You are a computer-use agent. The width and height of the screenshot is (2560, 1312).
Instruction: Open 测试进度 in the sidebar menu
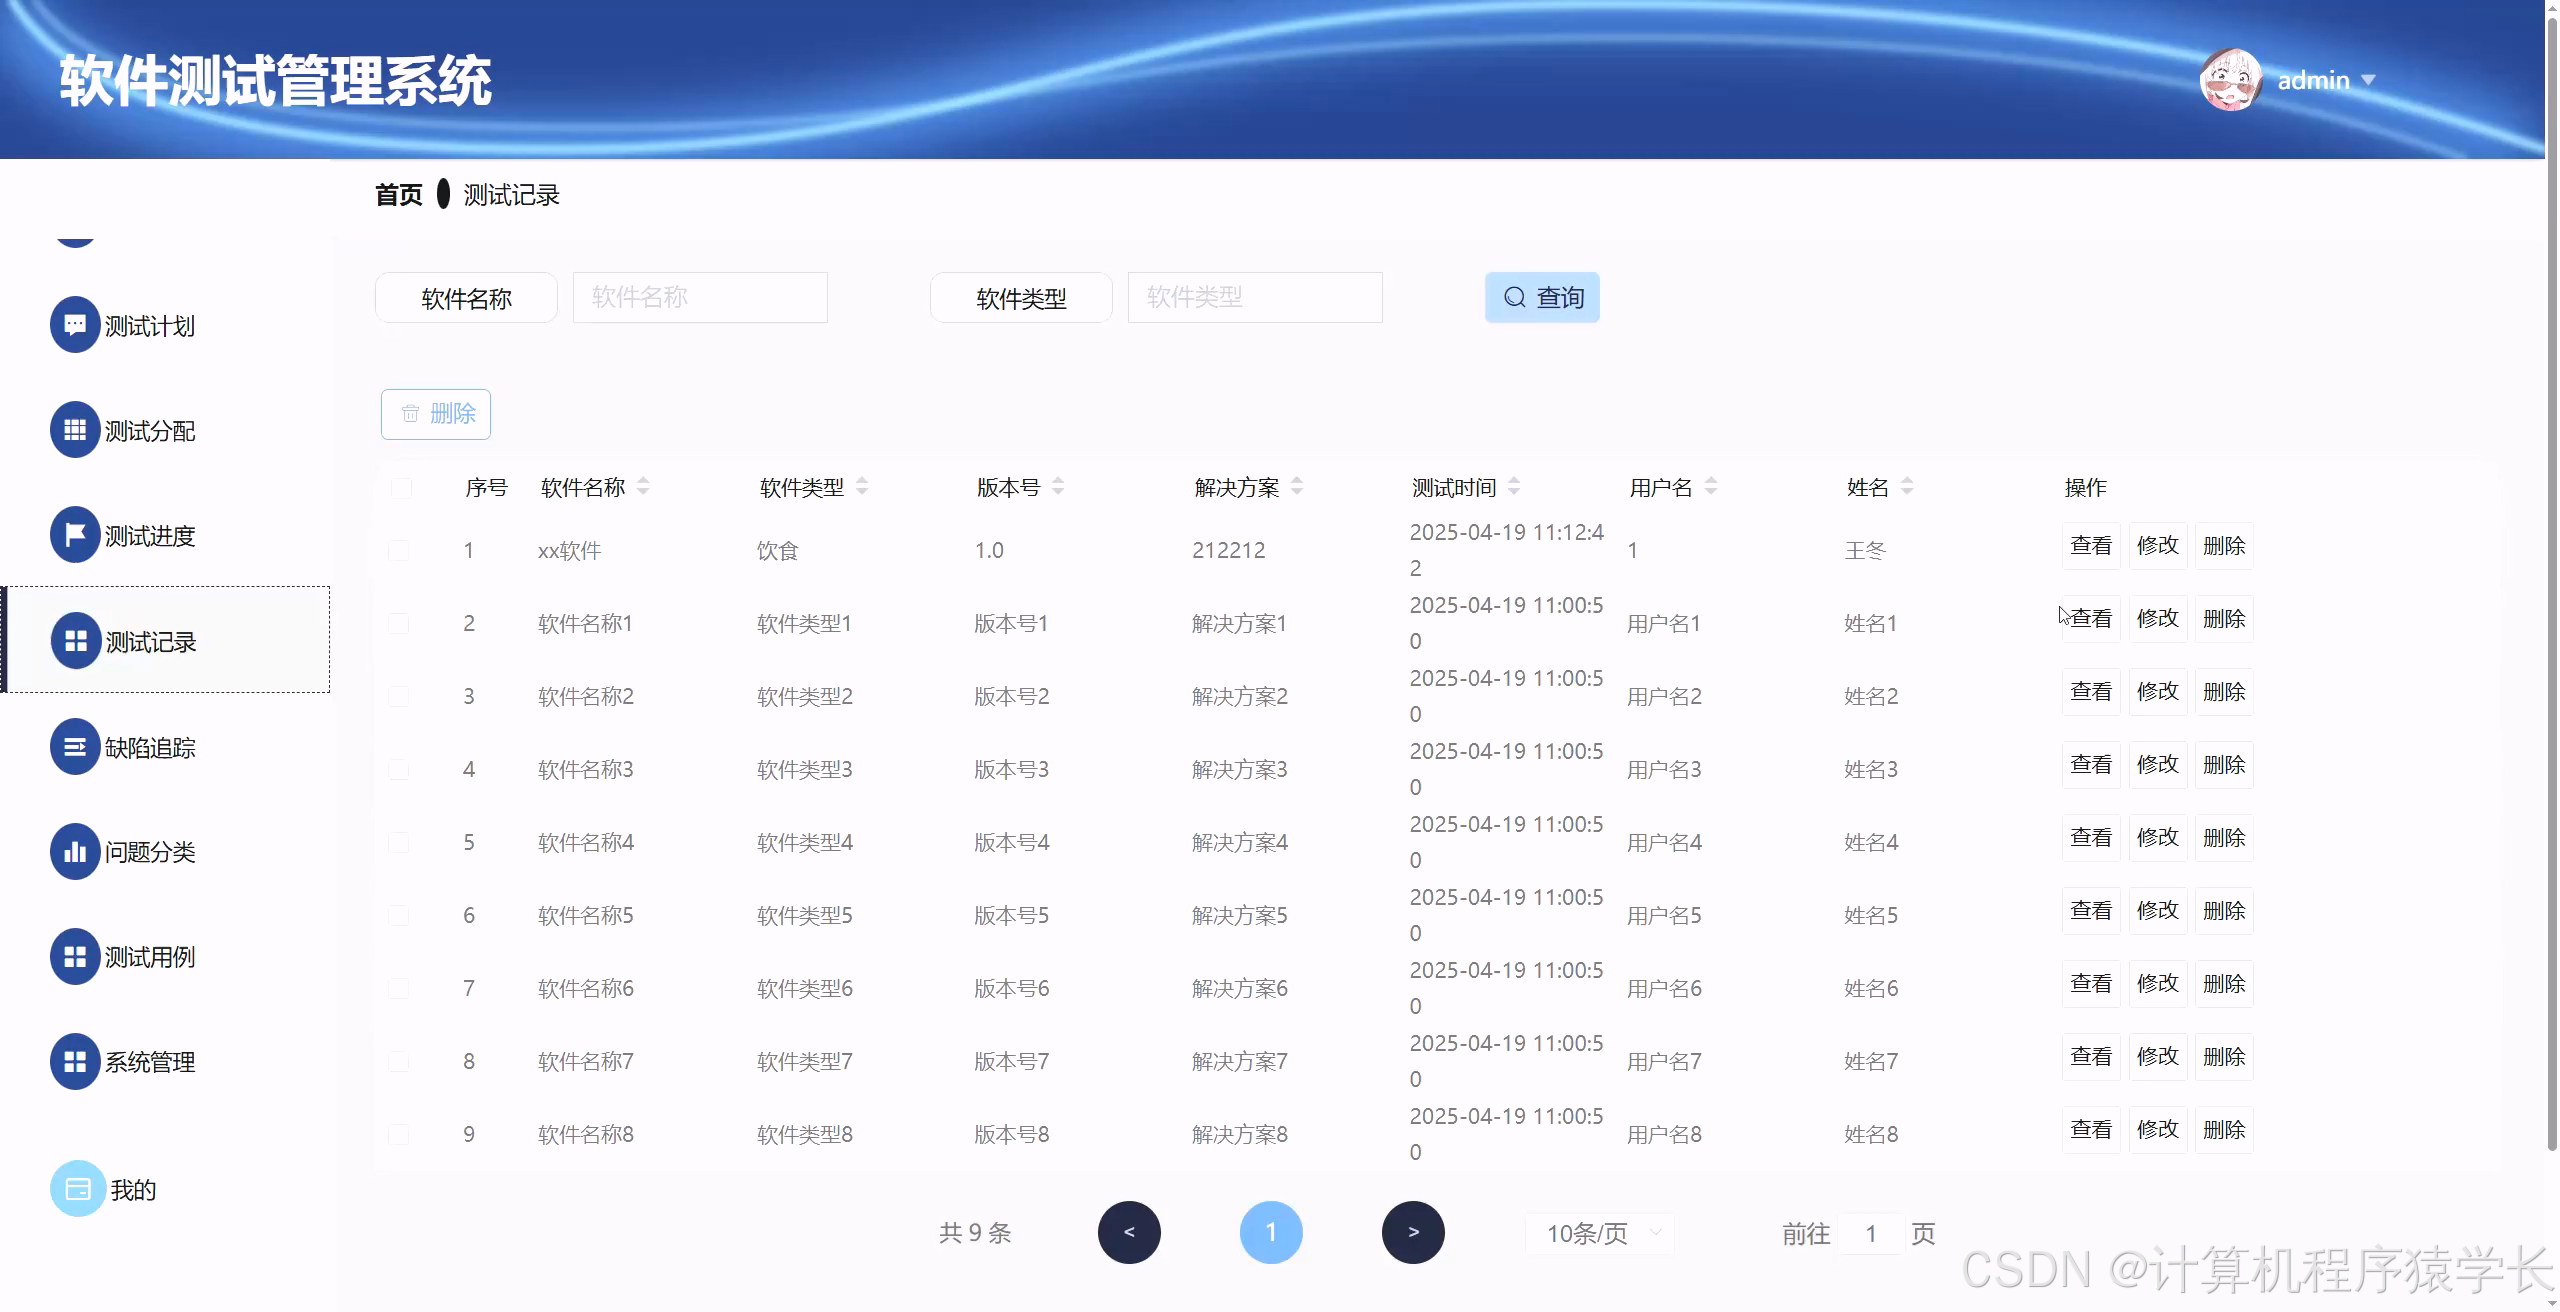point(165,535)
